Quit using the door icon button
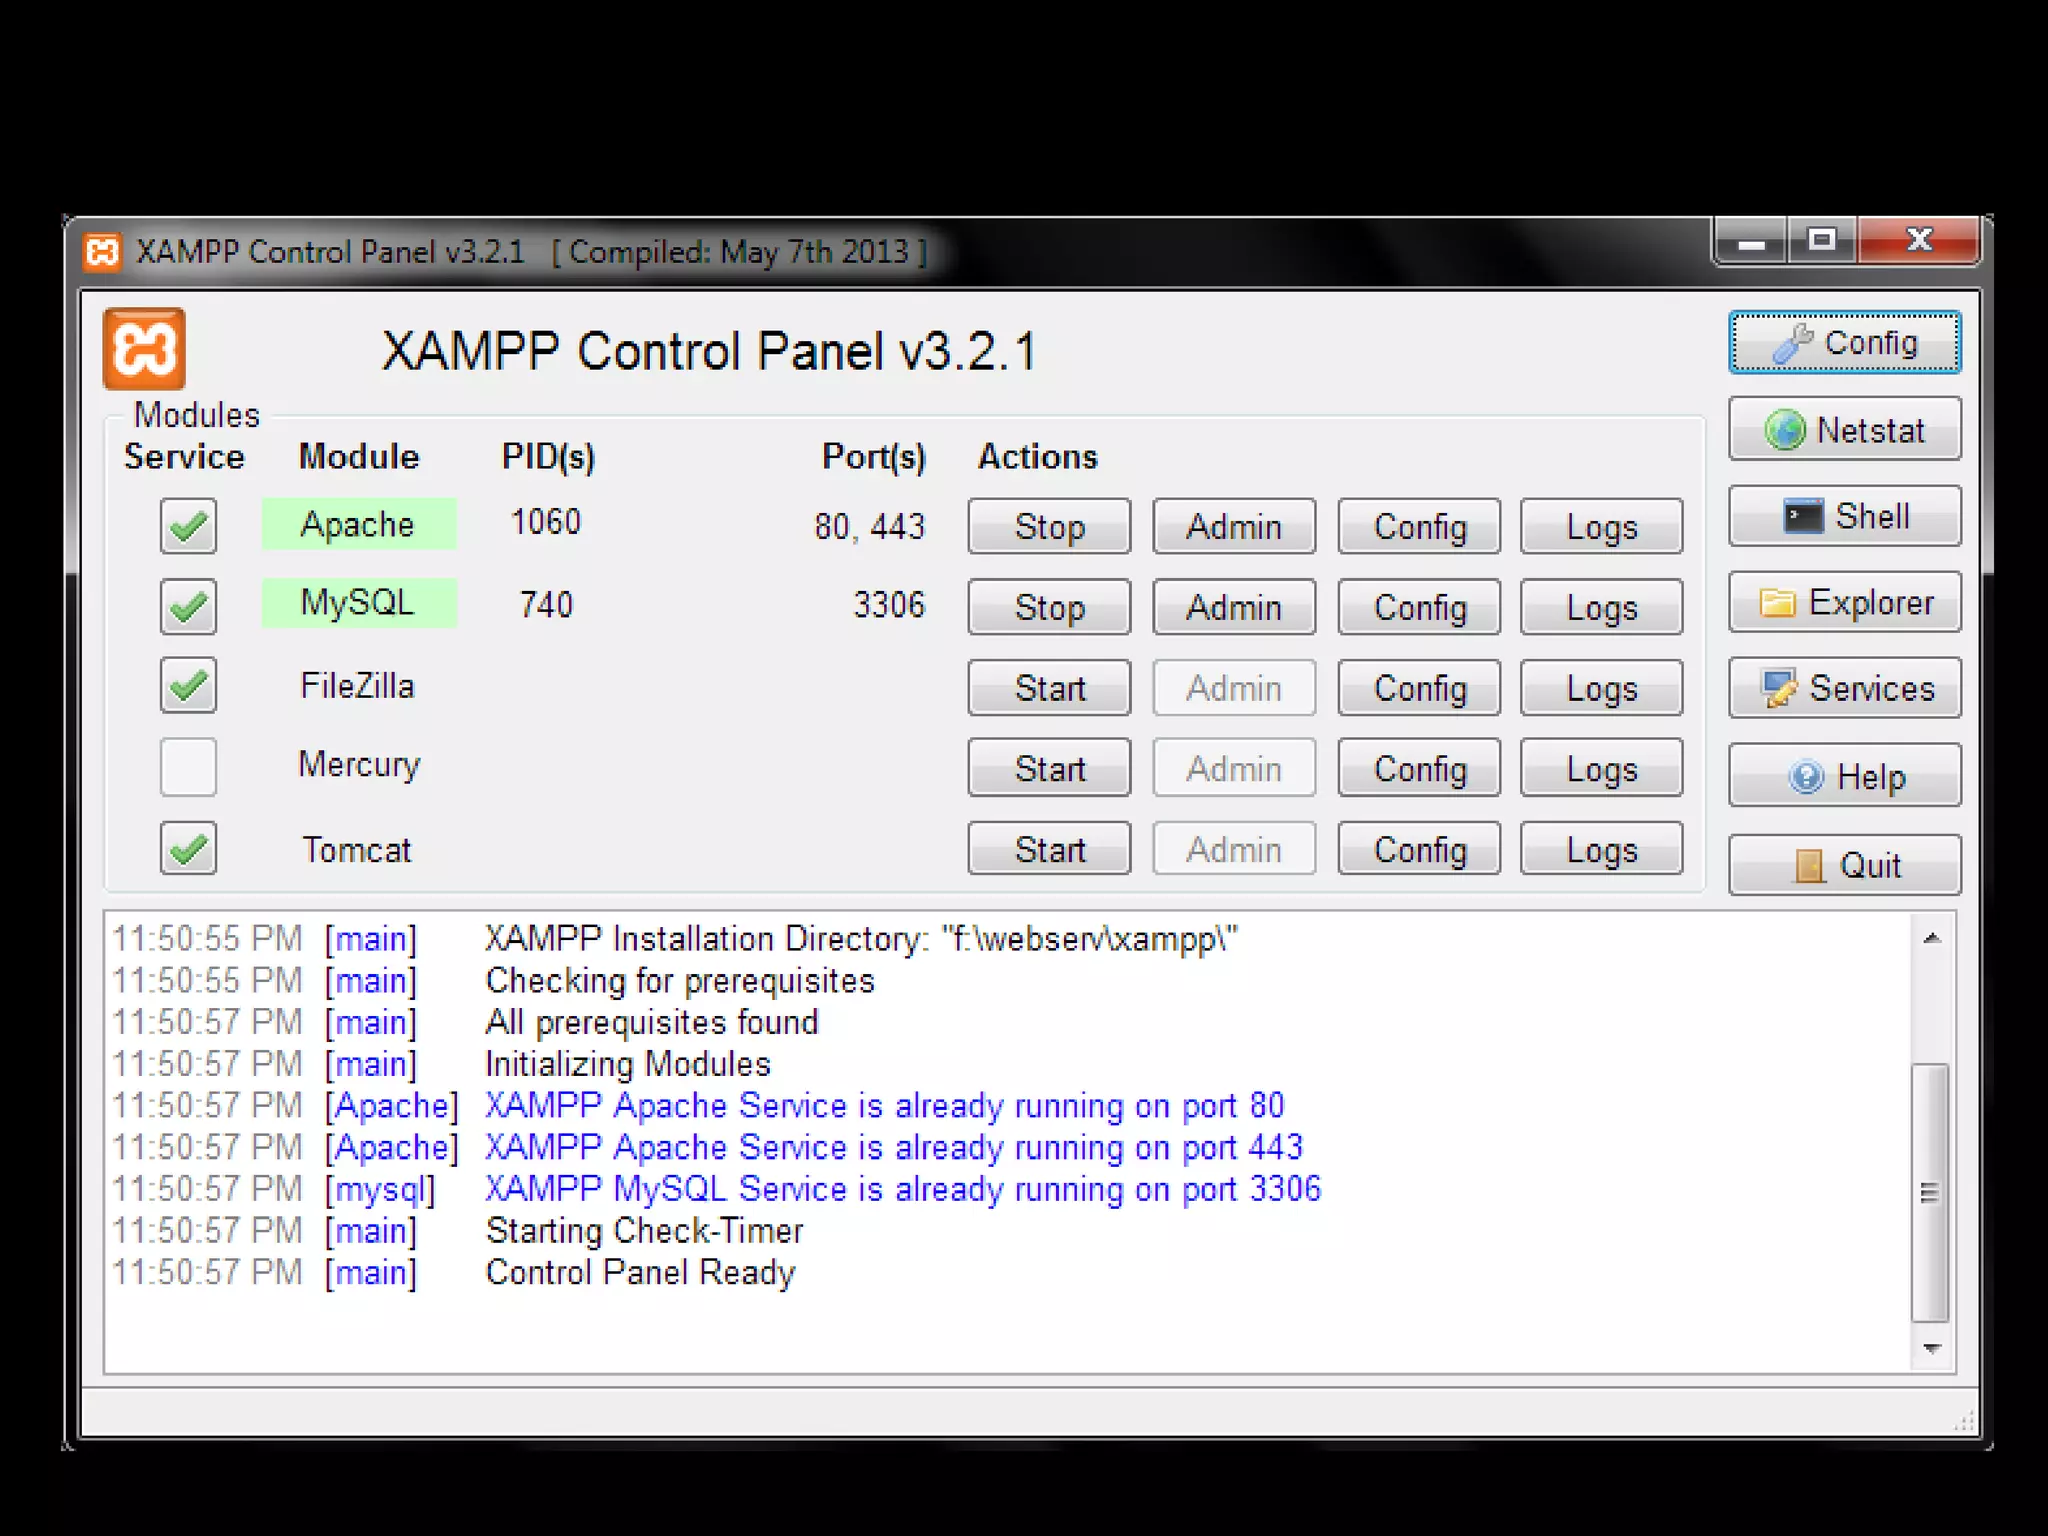Image resolution: width=2048 pixels, height=1536 pixels. [1844, 865]
